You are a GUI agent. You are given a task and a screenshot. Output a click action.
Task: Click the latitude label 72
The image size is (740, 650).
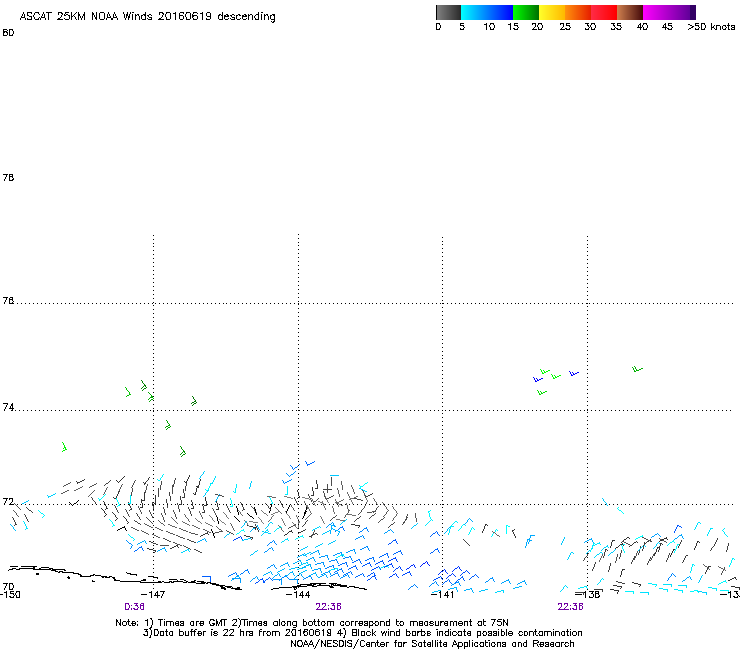tap(8, 501)
